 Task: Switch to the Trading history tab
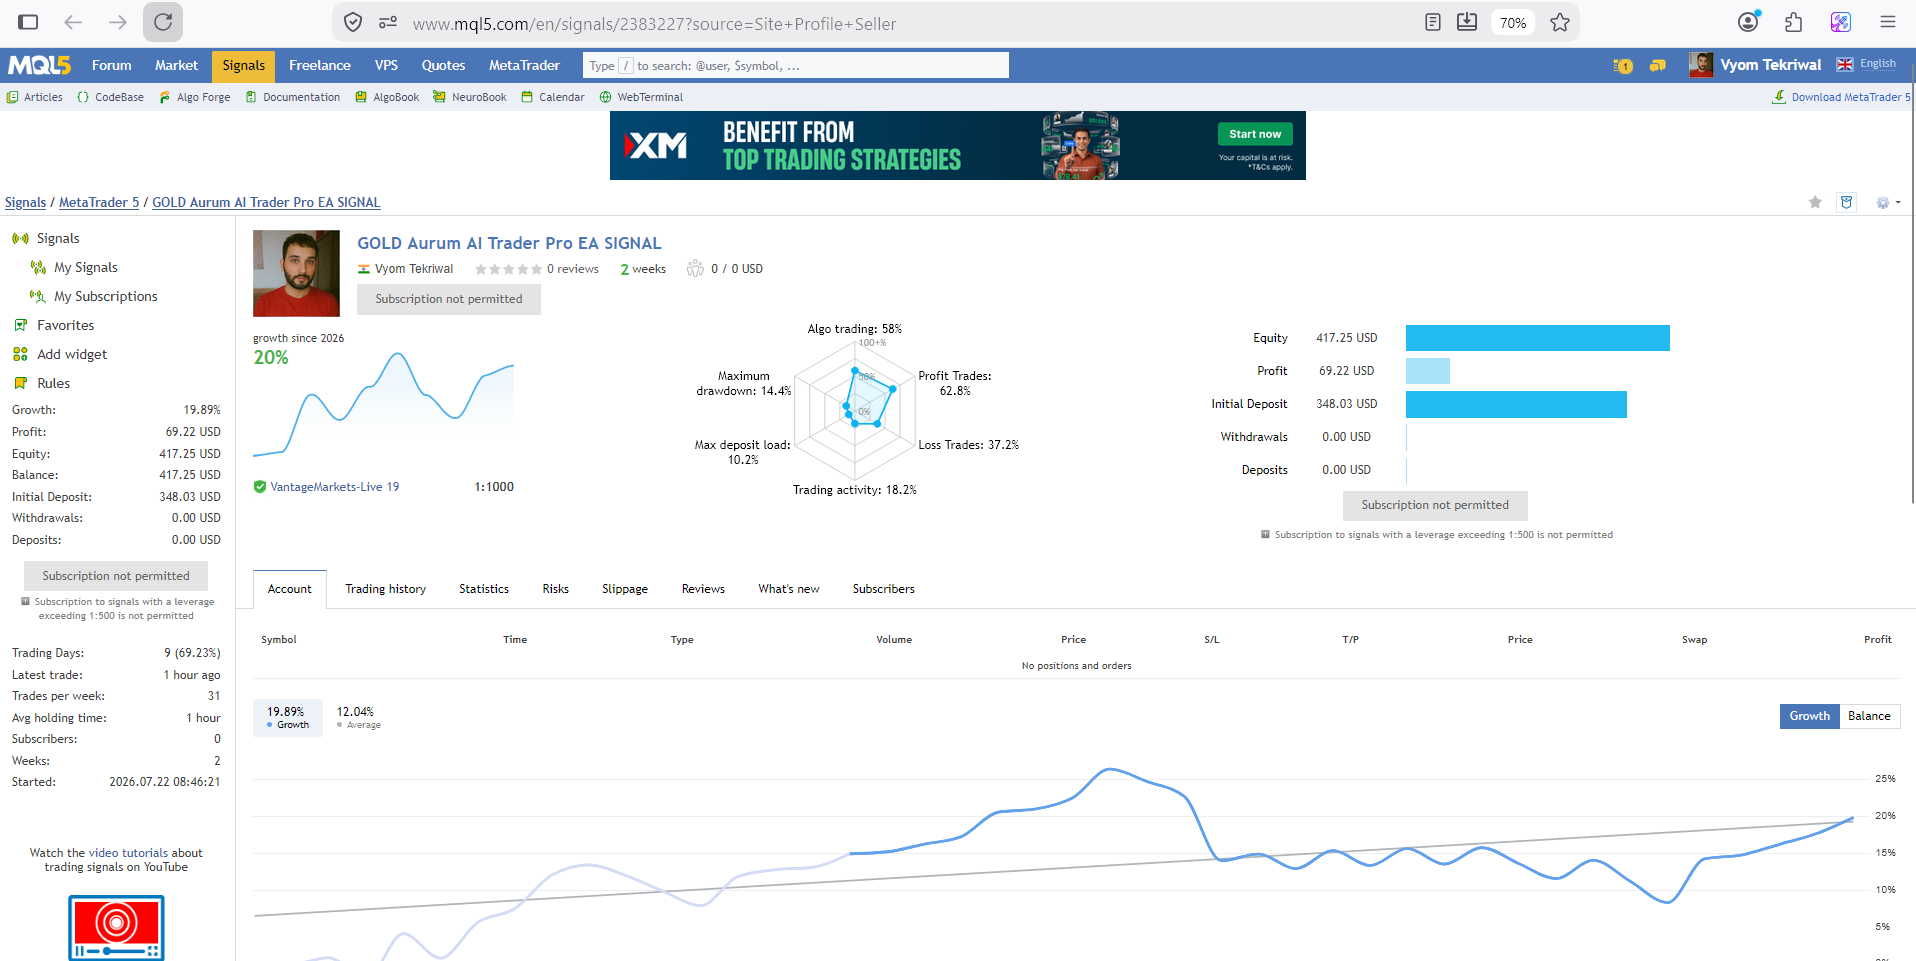(385, 589)
